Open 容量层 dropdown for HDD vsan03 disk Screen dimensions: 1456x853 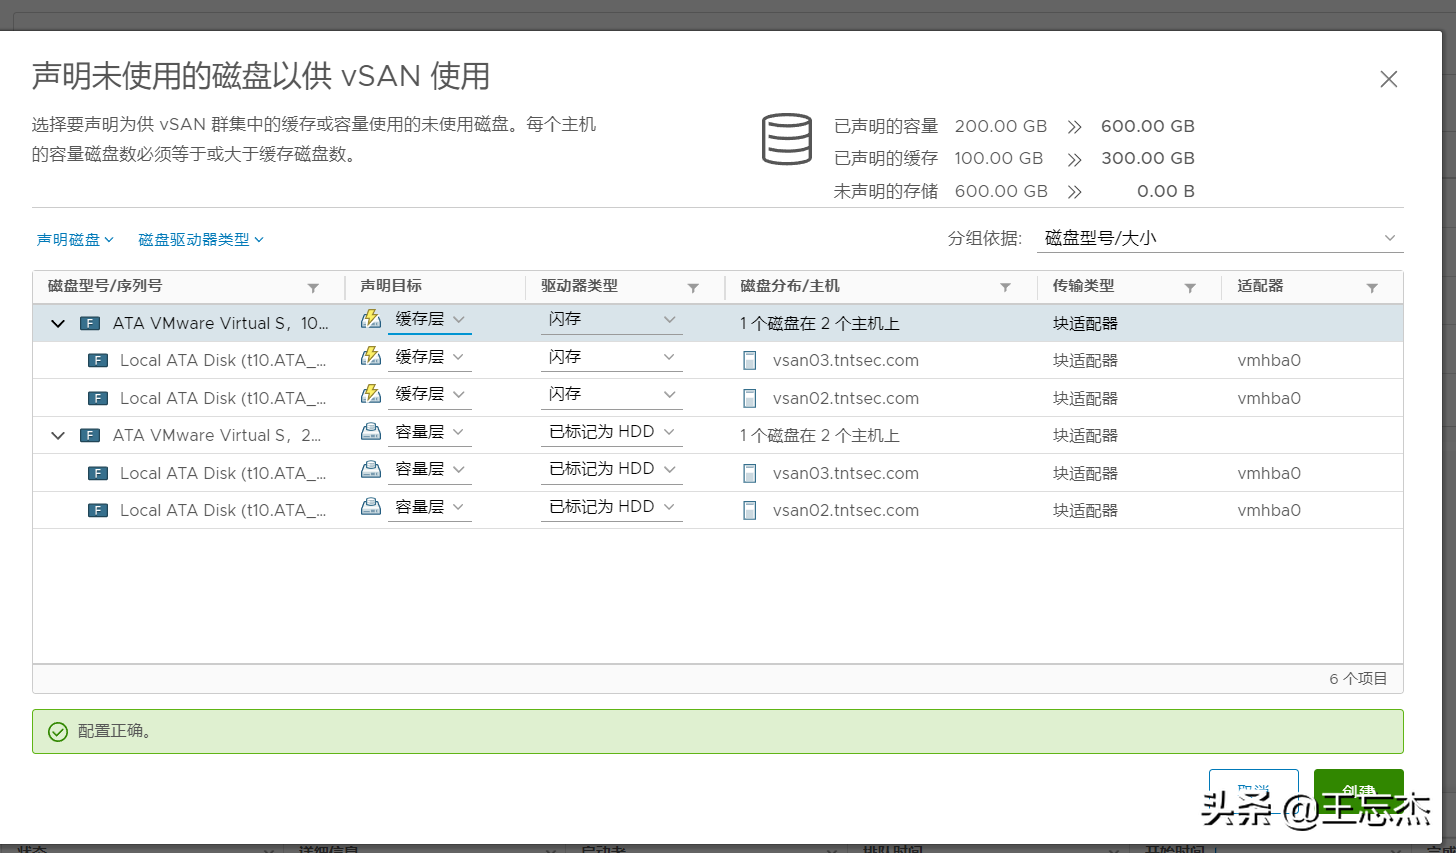pos(430,469)
